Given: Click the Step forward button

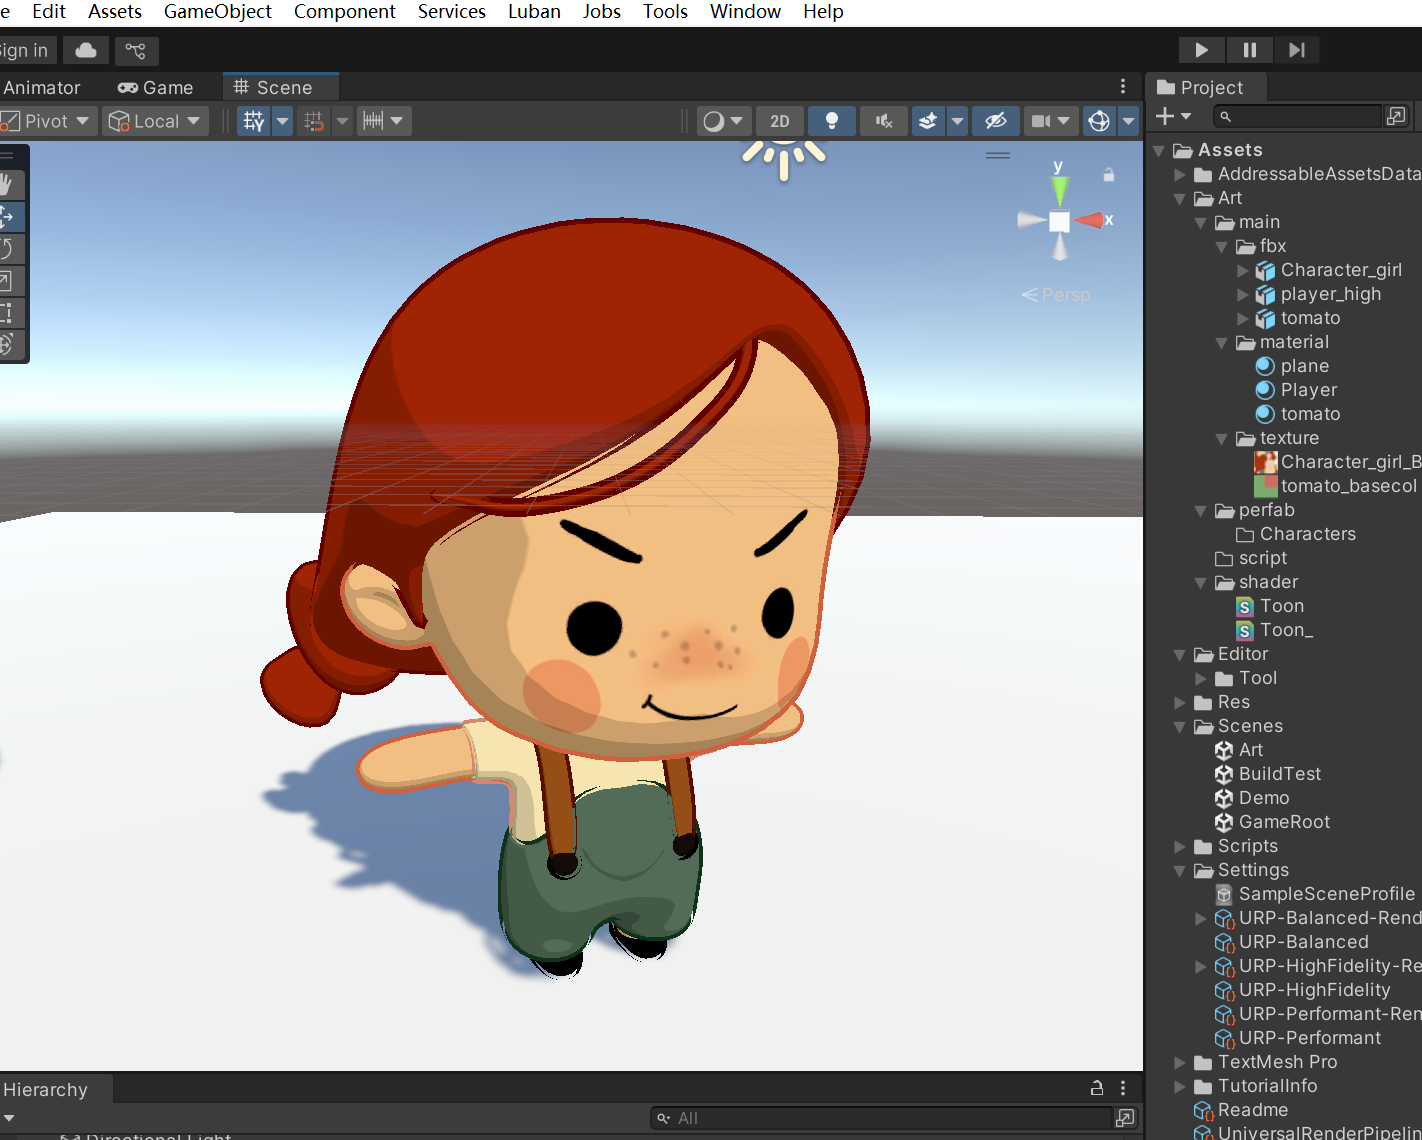Looking at the screenshot, I should (1296, 50).
